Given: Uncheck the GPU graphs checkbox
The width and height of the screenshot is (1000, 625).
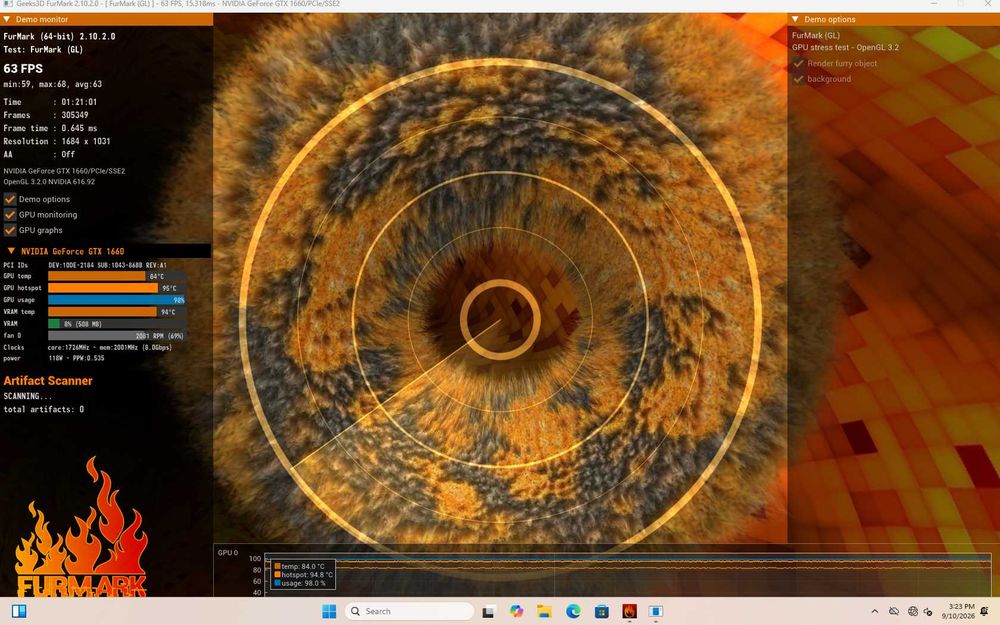Looking at the screenshot, I should tap(10, 230).
